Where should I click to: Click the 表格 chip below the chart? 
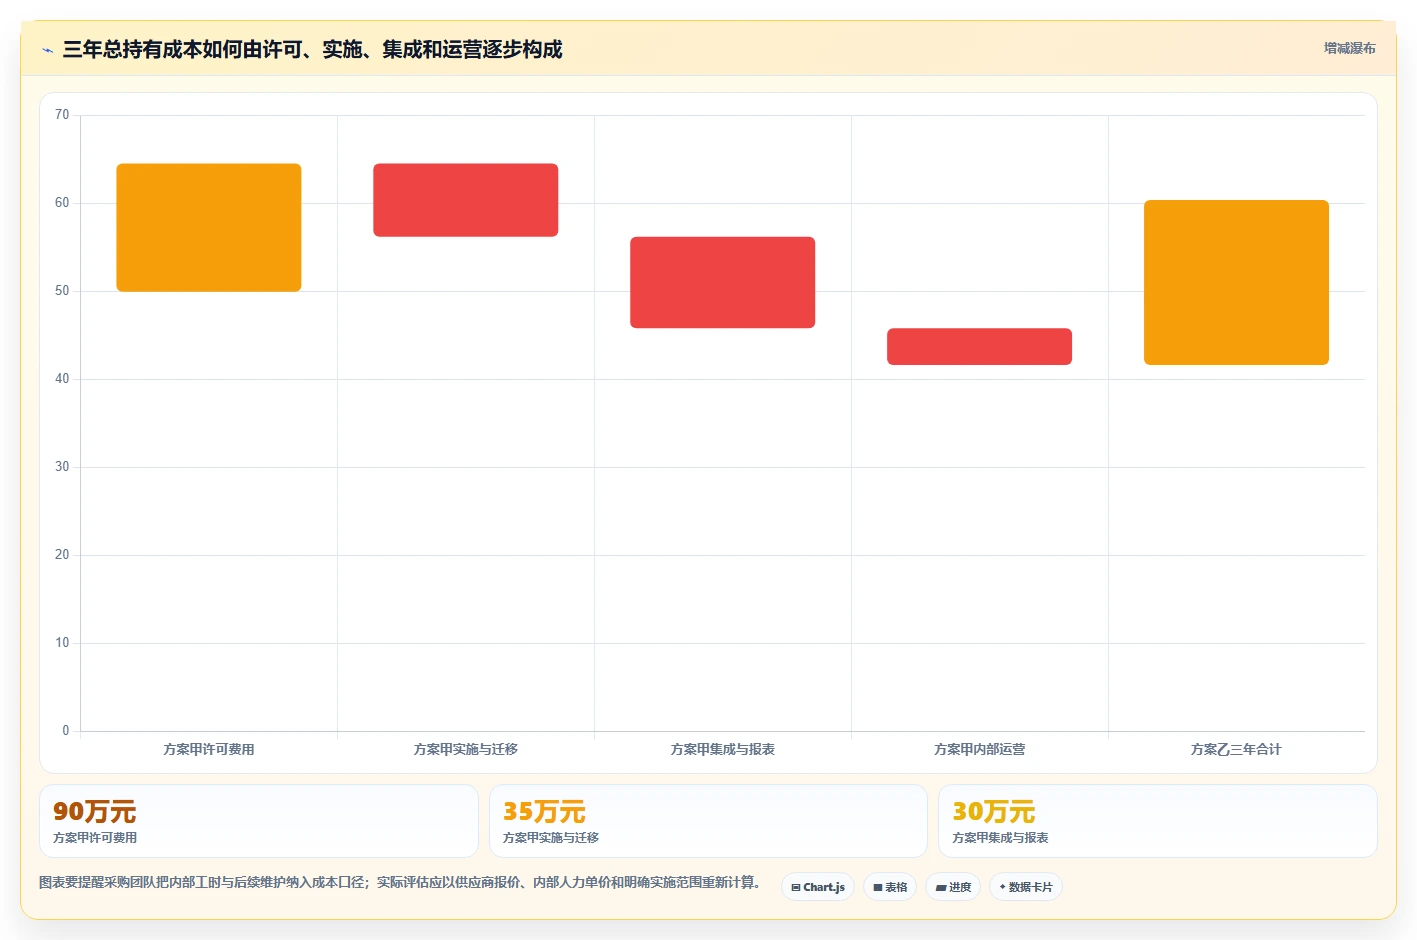(x=890, y=887)
